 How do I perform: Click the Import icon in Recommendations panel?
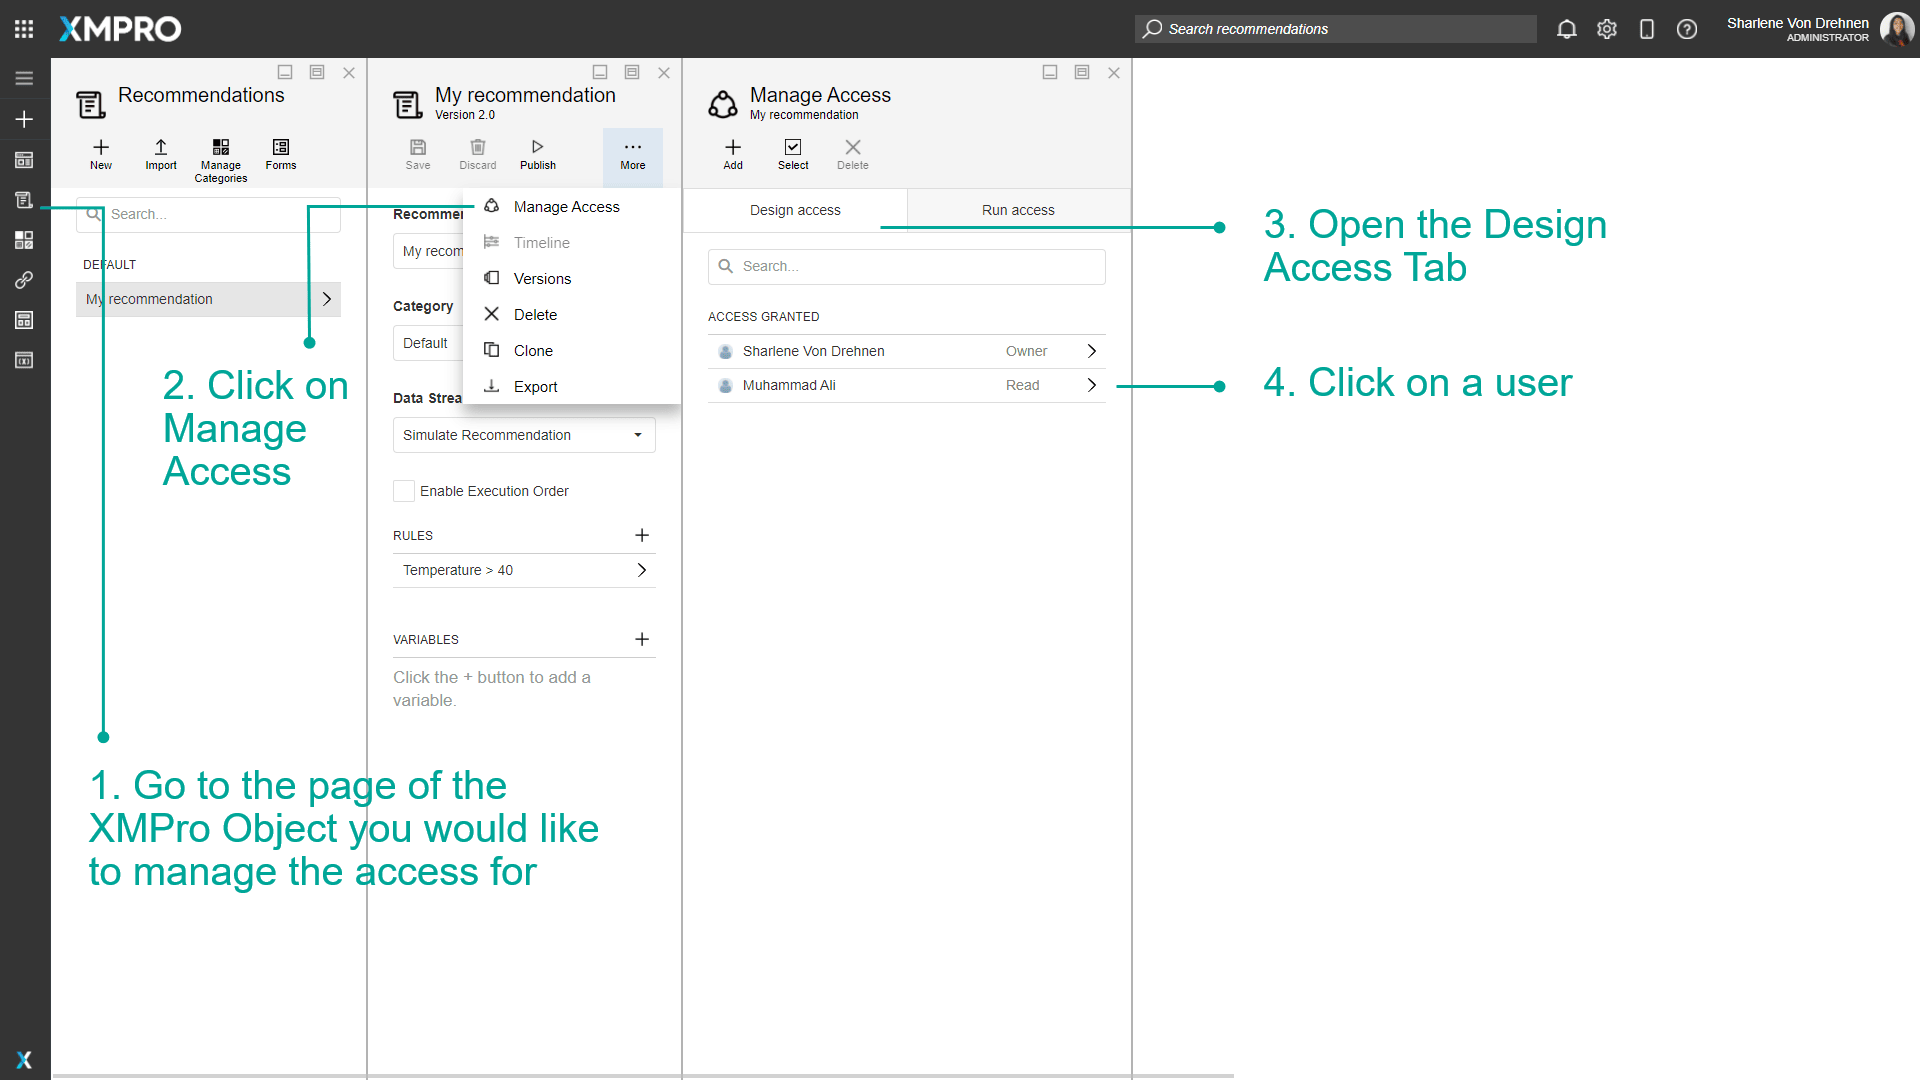point(160,155)
